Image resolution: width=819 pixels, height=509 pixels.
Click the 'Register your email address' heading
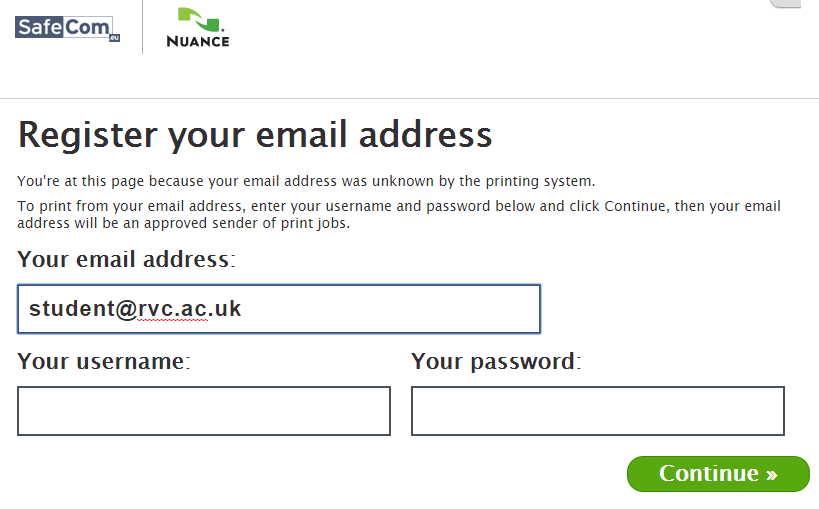click(x=255, y=135)
